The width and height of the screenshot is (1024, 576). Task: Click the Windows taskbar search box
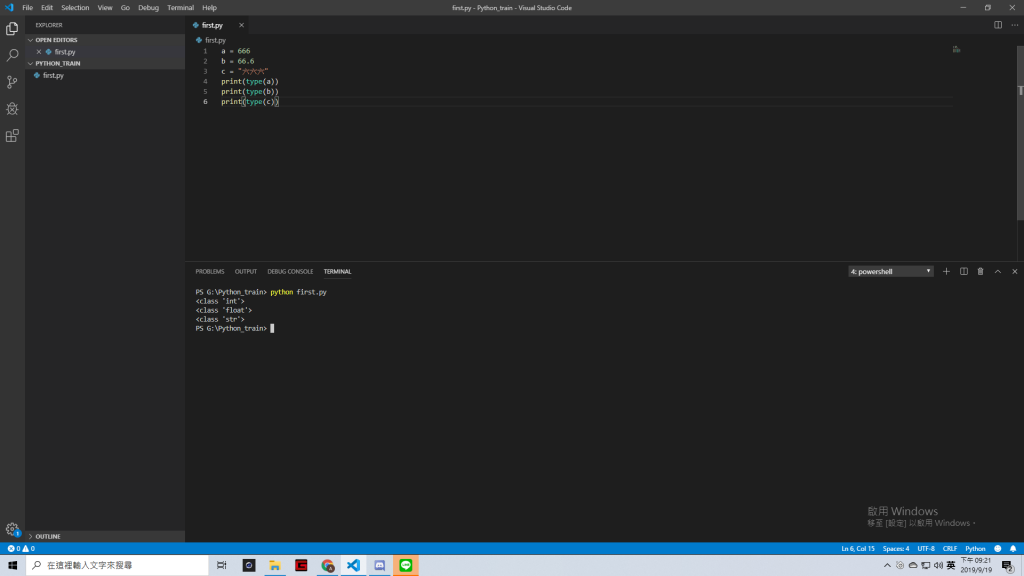pyautogui.click(x=118, y=566)
